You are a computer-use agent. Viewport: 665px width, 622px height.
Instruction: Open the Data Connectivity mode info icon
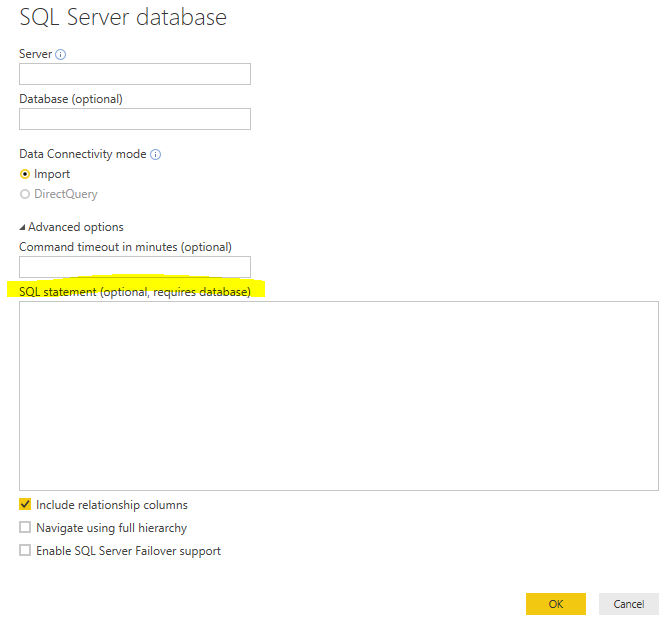pos(156,154)
